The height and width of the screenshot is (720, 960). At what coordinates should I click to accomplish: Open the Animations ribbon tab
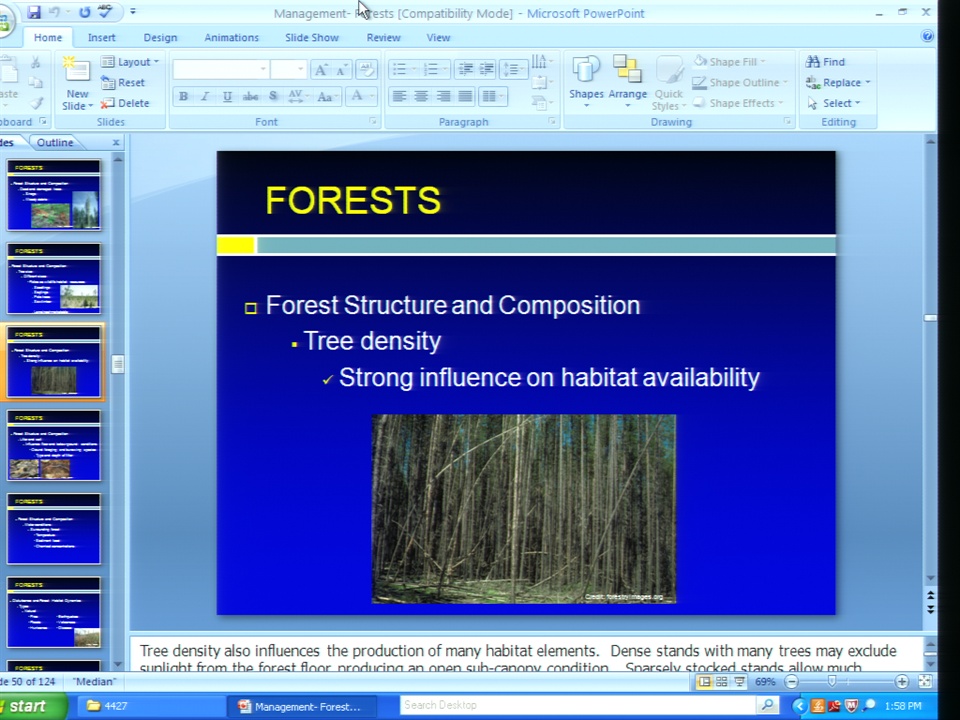coord(231,37)
